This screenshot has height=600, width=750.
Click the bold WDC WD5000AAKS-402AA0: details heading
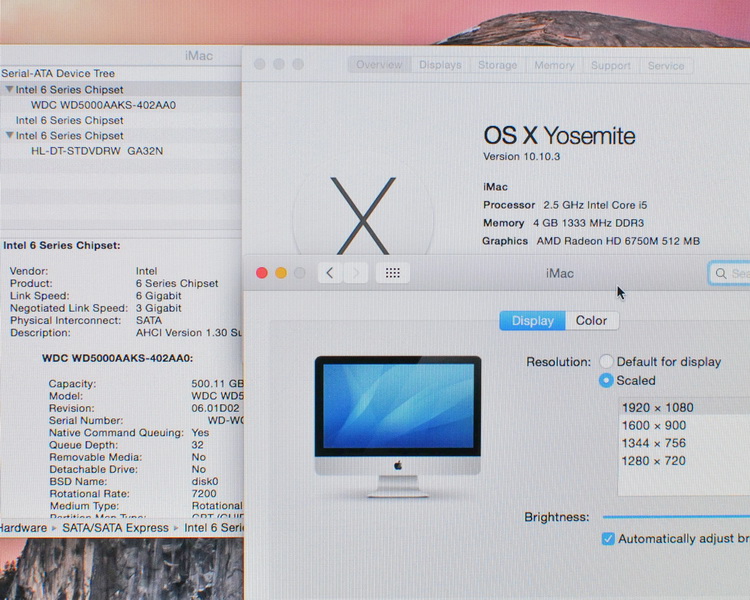[118, 358]
